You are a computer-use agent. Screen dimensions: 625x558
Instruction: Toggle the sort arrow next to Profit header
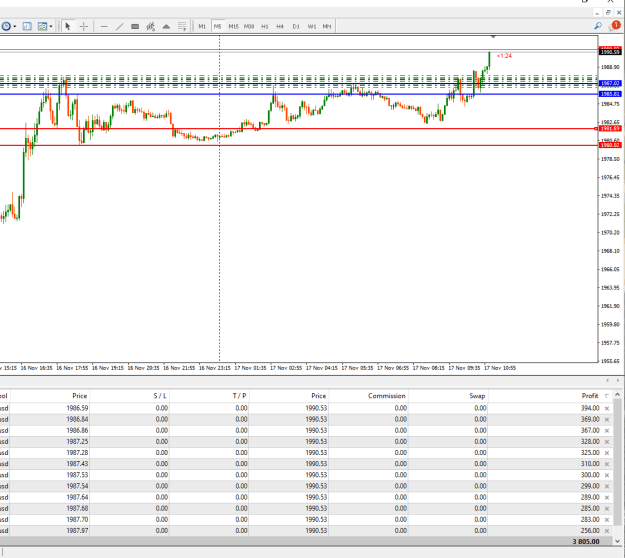click(x=607, y=396)
